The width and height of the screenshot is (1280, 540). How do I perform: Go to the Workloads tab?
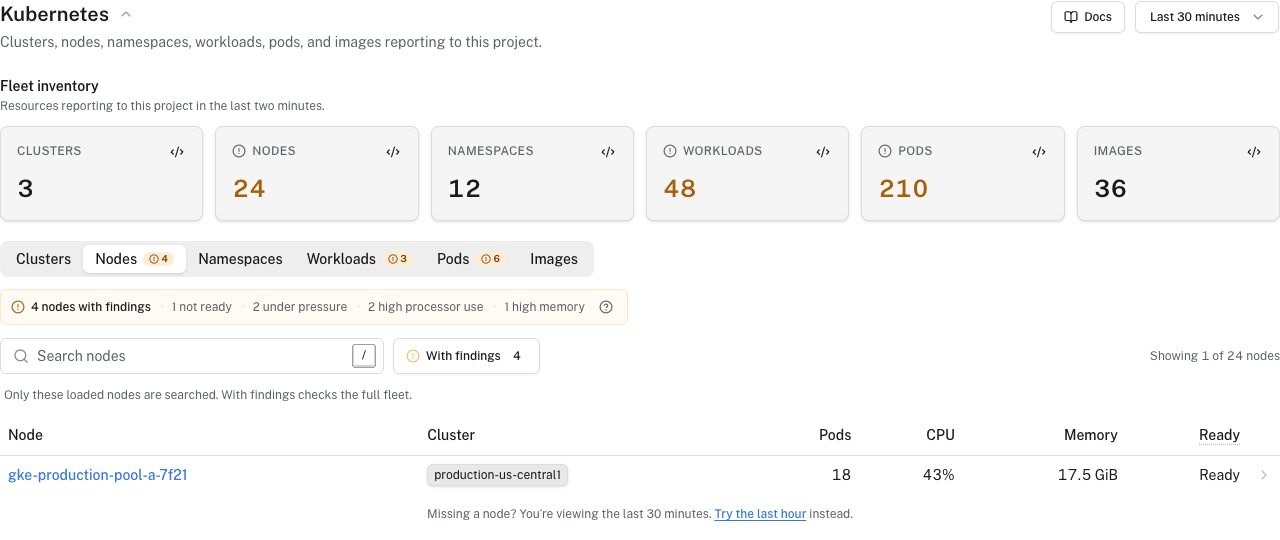pos(358,259)
